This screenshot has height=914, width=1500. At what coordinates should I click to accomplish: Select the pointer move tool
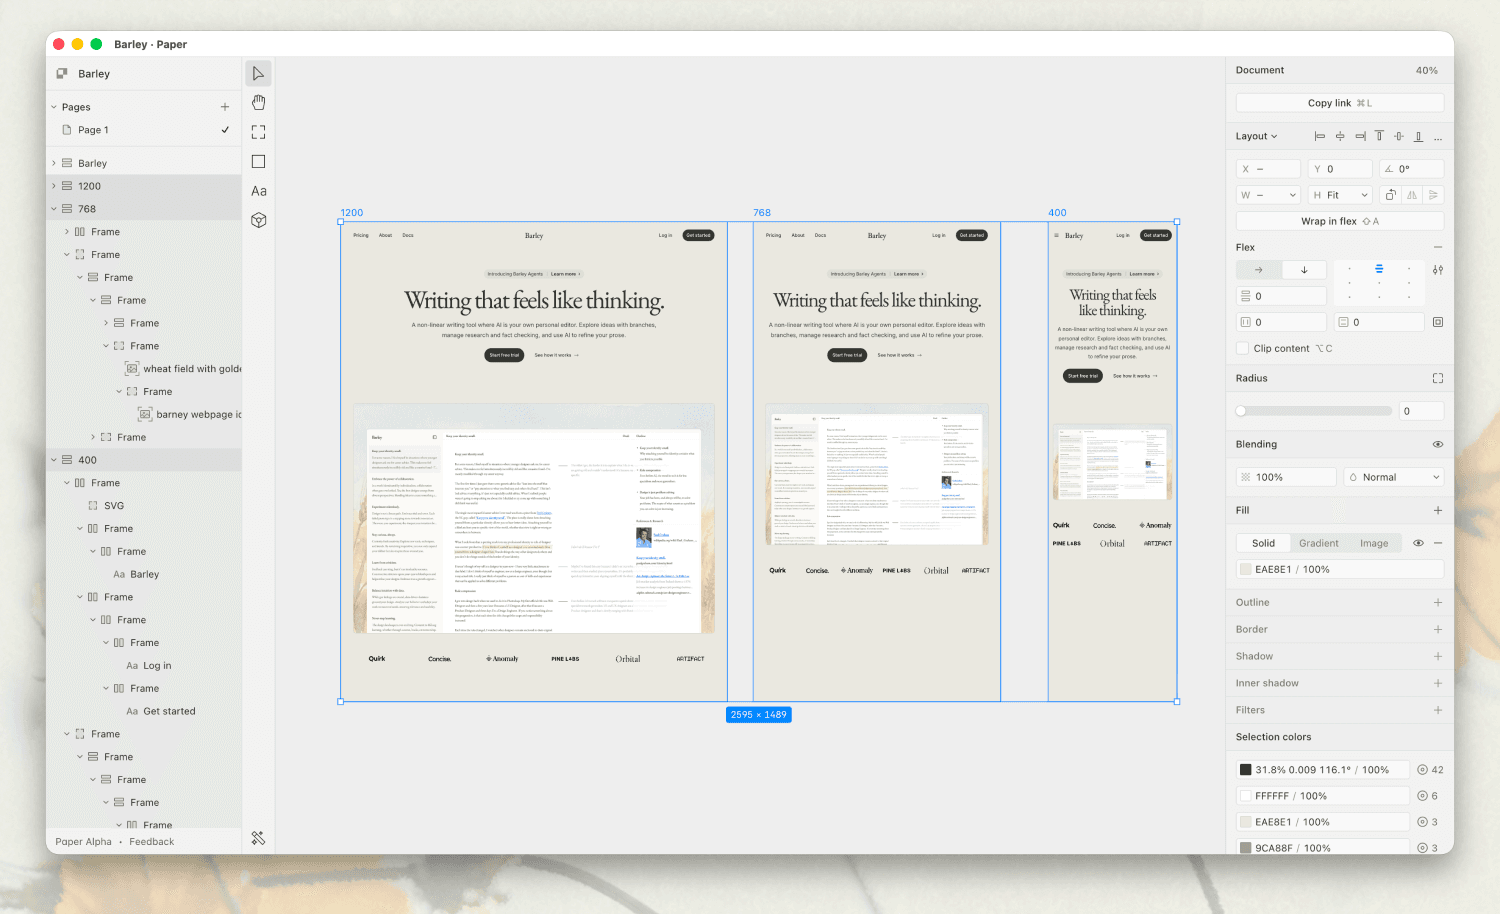pyautogui.click(x=258, y=73)
